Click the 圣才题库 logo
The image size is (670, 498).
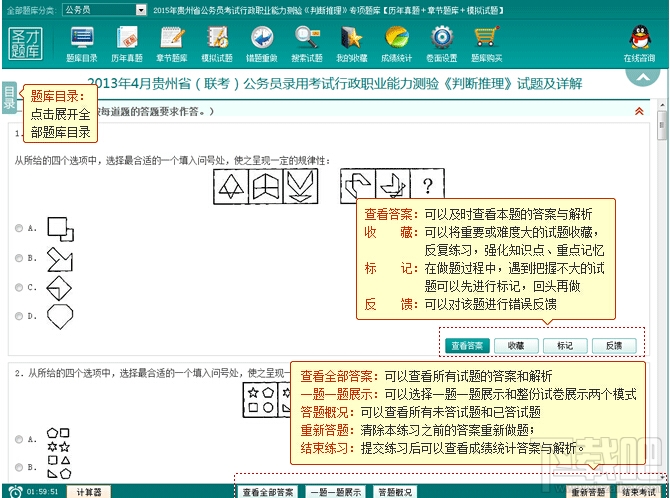click(26, 44)
